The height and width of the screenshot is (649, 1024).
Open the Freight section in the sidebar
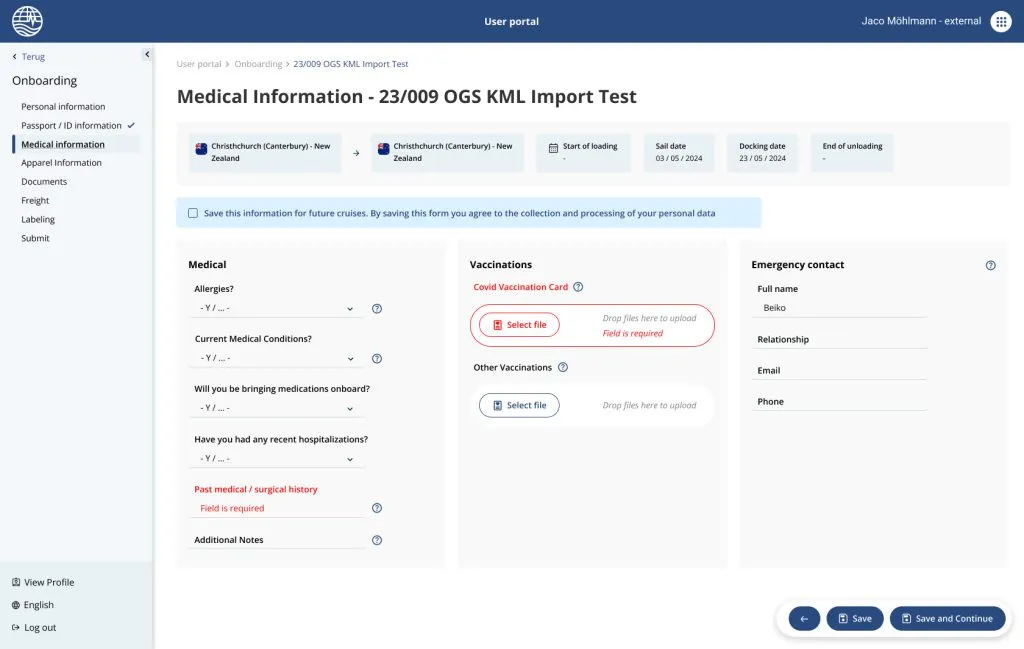pyautogui.click(x=35, y=200)
